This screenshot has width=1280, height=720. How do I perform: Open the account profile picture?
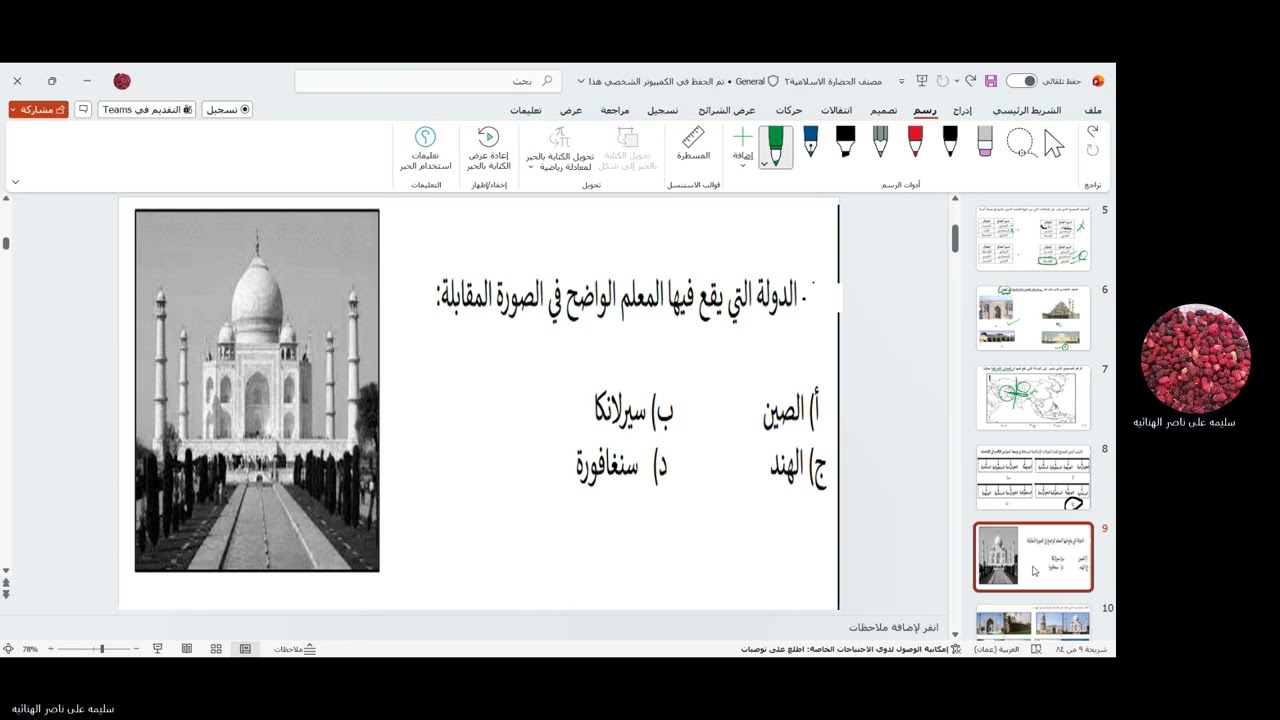pos(122,81)
